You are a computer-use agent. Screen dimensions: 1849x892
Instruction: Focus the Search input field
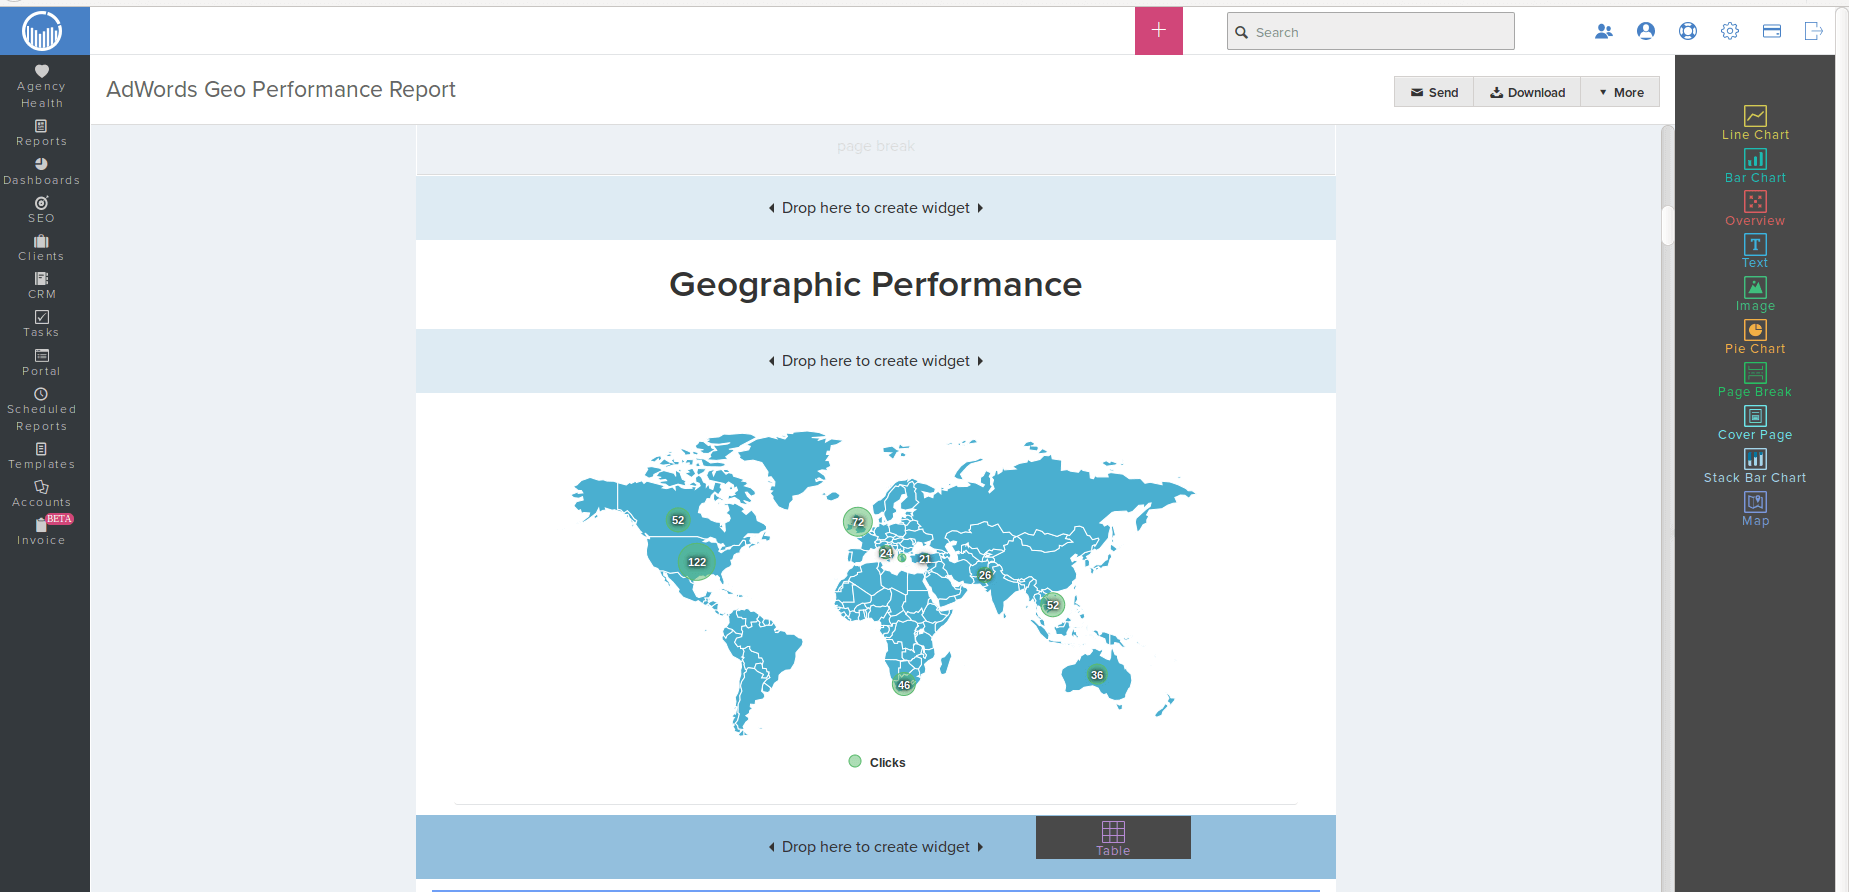coord(1371,31)
